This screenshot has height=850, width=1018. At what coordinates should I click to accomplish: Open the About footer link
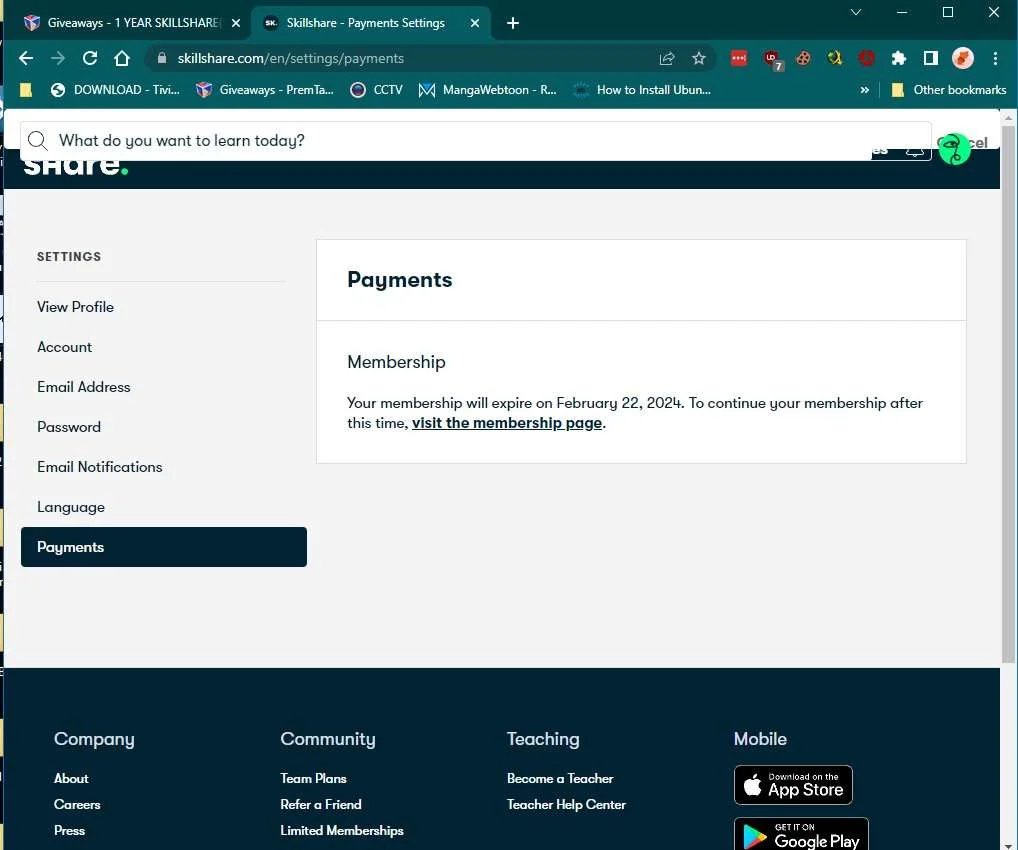click(x=71, y=778)
